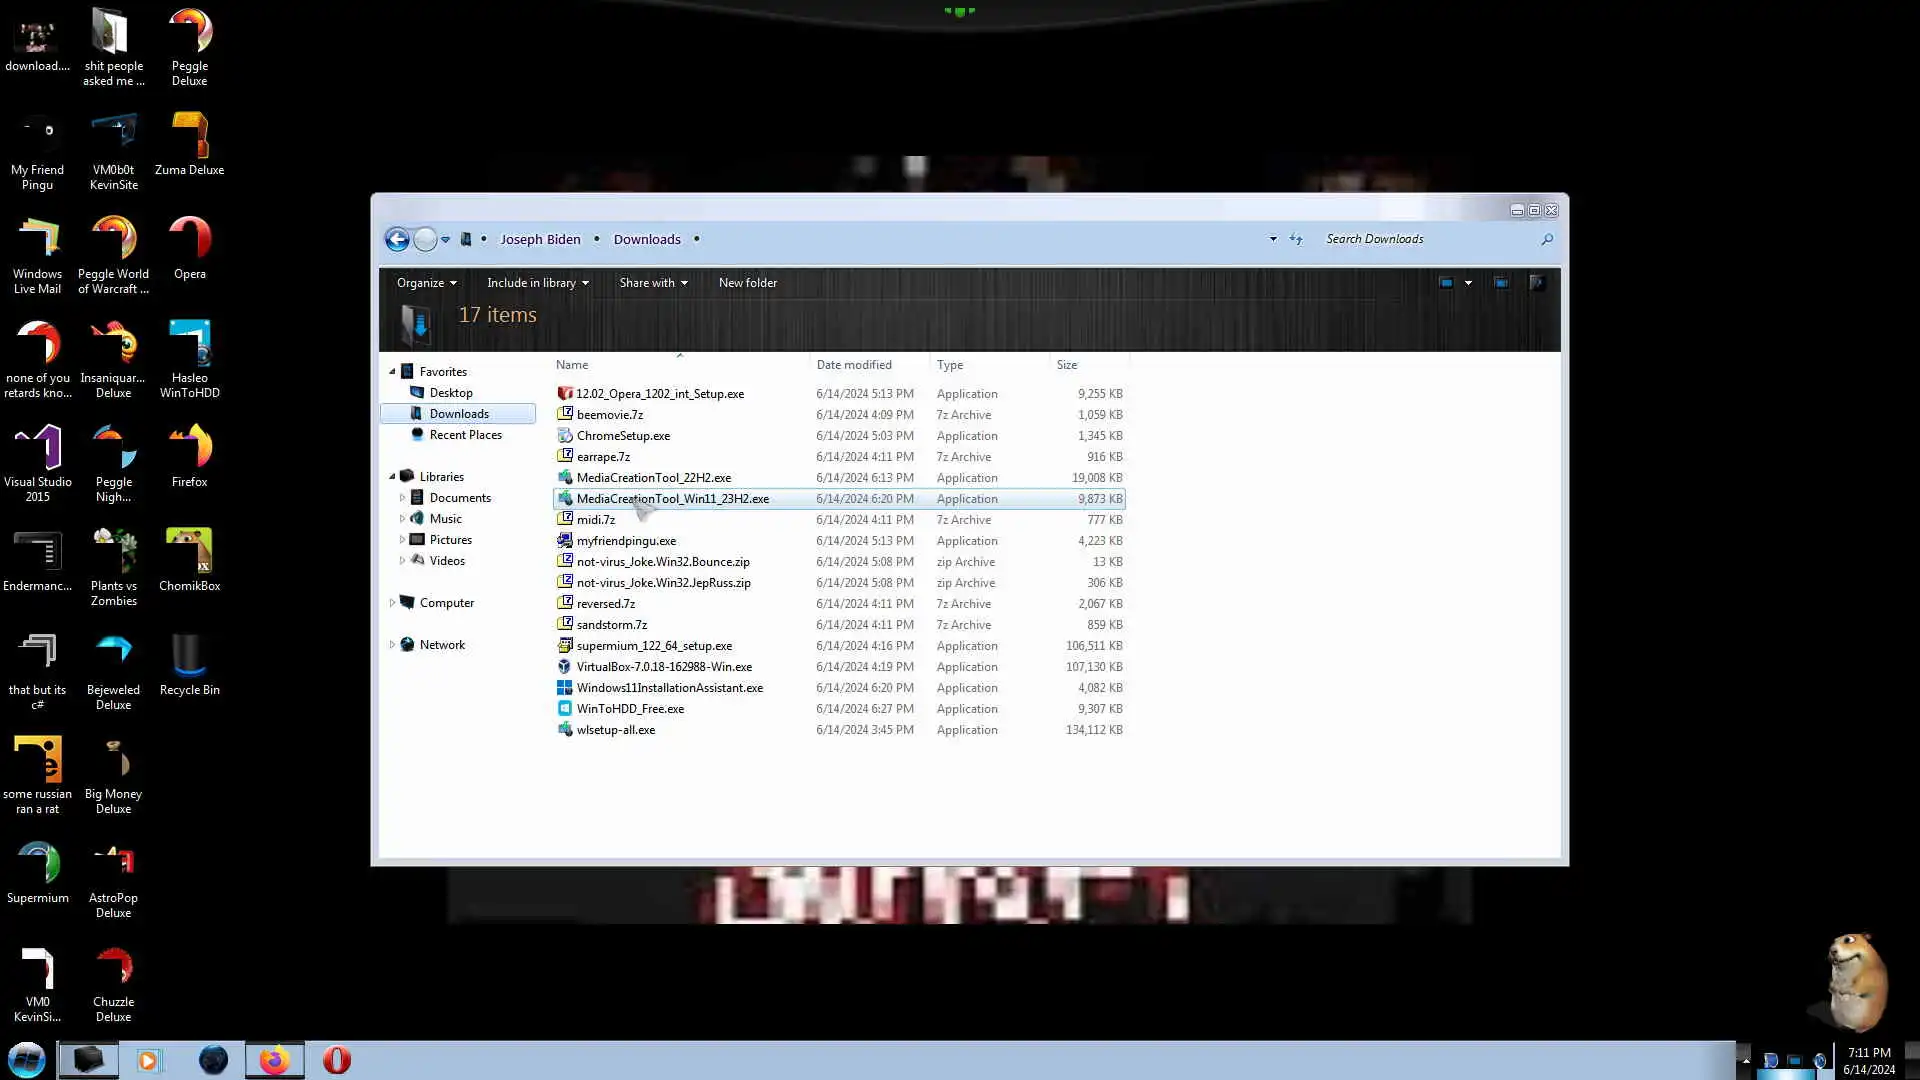Screen dimensions: 1920x1080
Task: Click the Back navigation arrow button
Action: [x=397, y=240]
